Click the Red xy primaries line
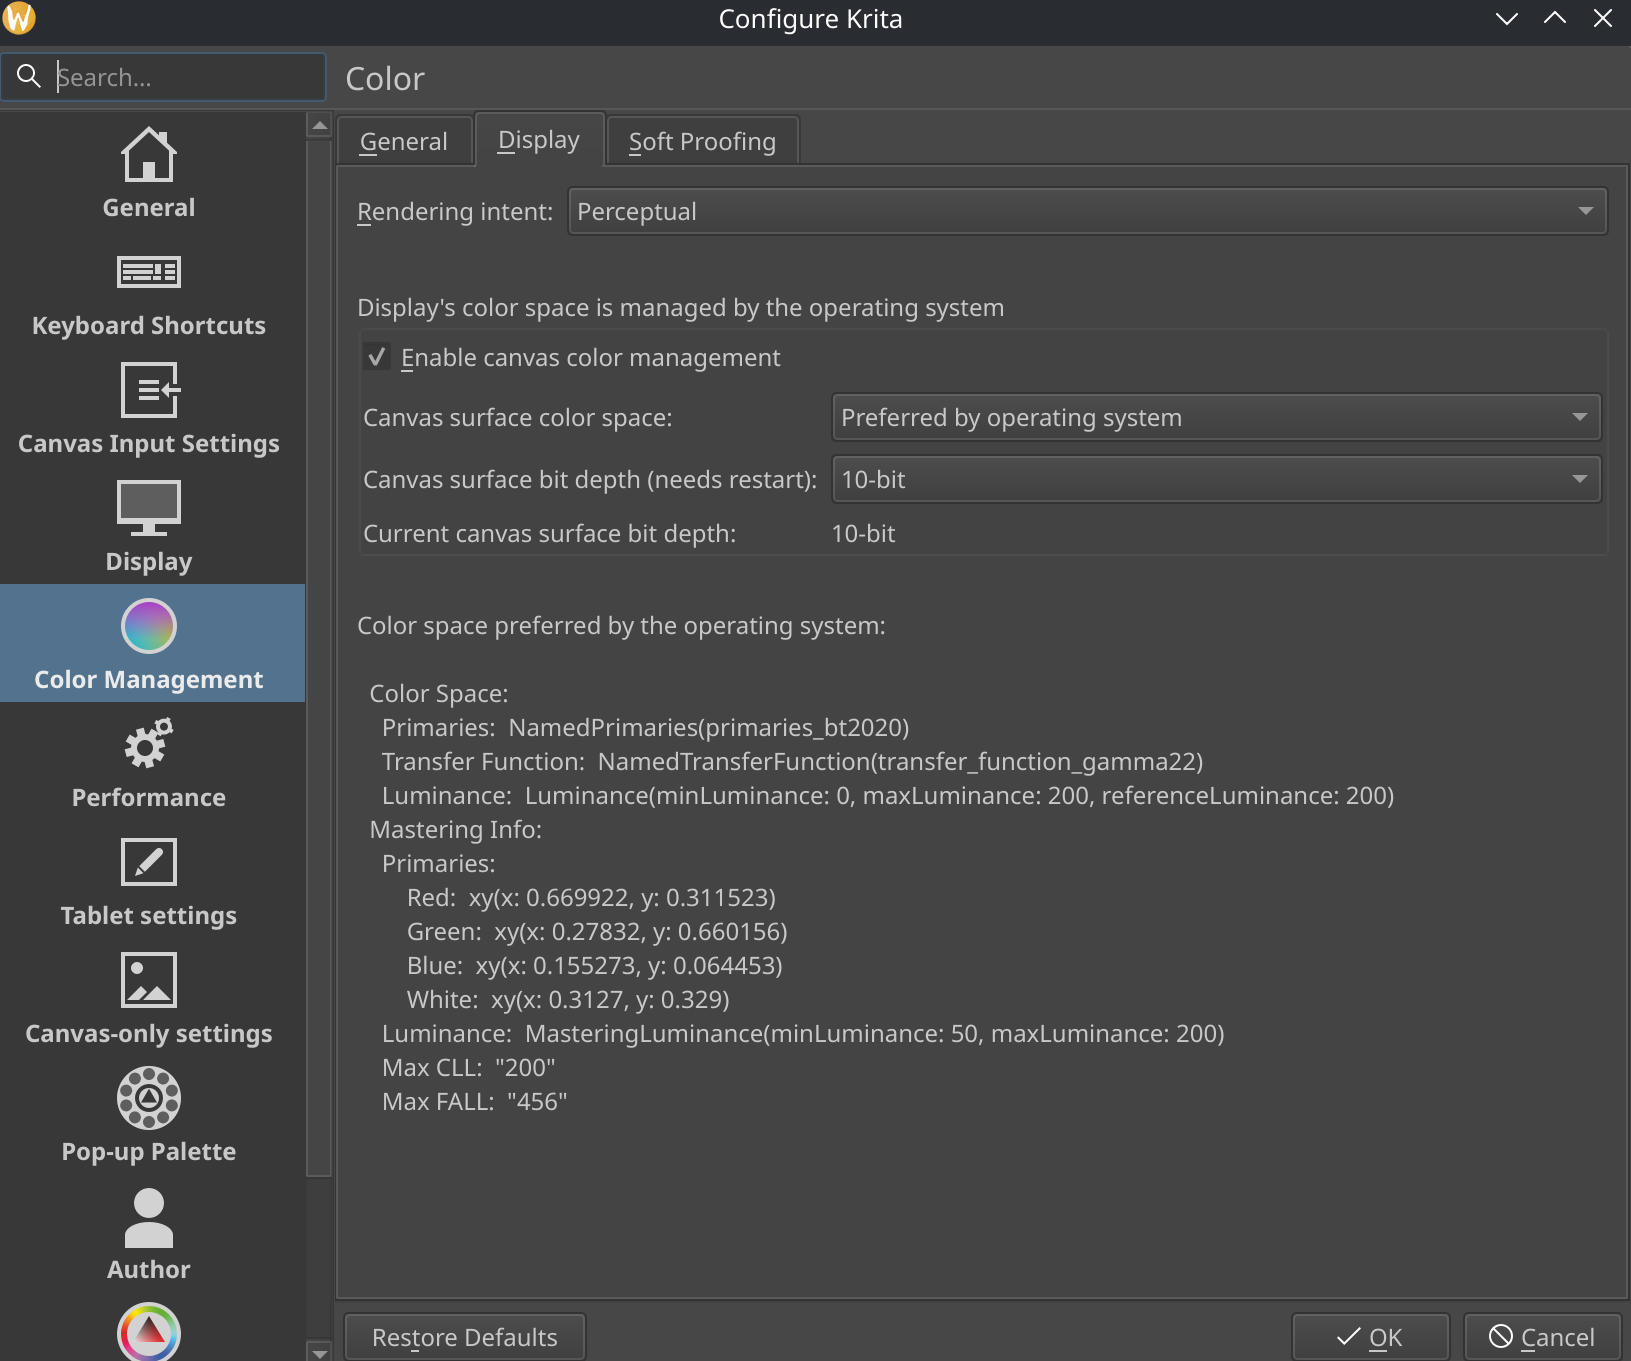 click(591, 897)
